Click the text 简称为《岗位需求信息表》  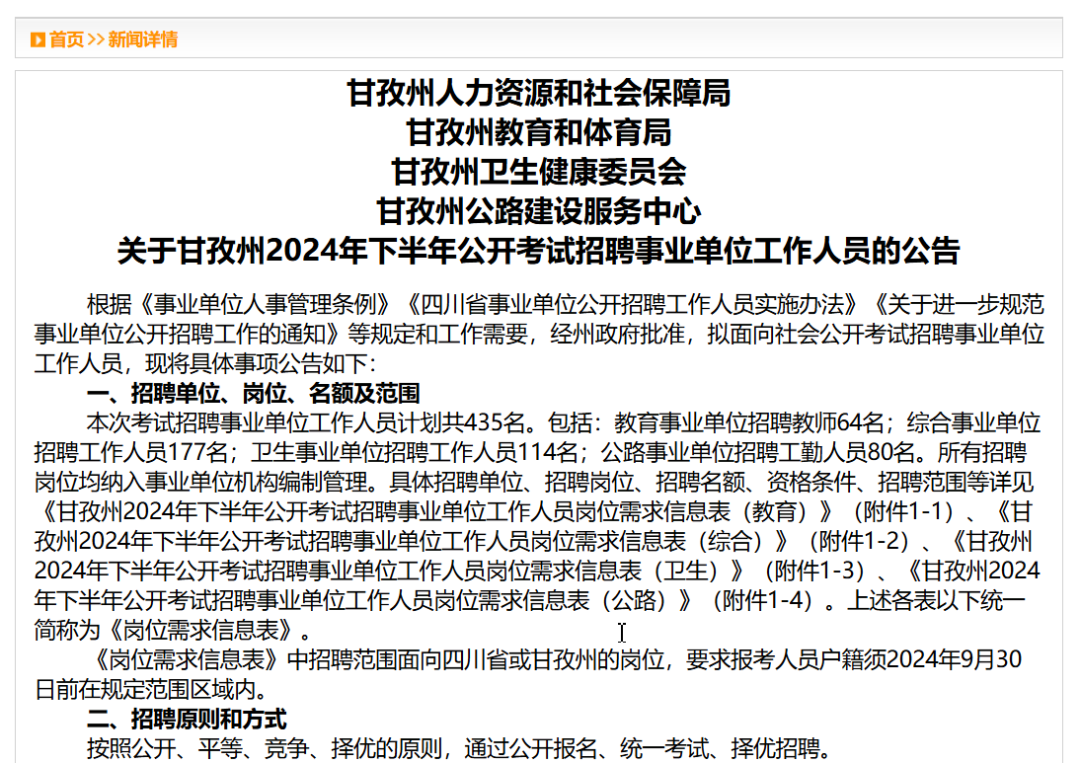pos(167,630)
